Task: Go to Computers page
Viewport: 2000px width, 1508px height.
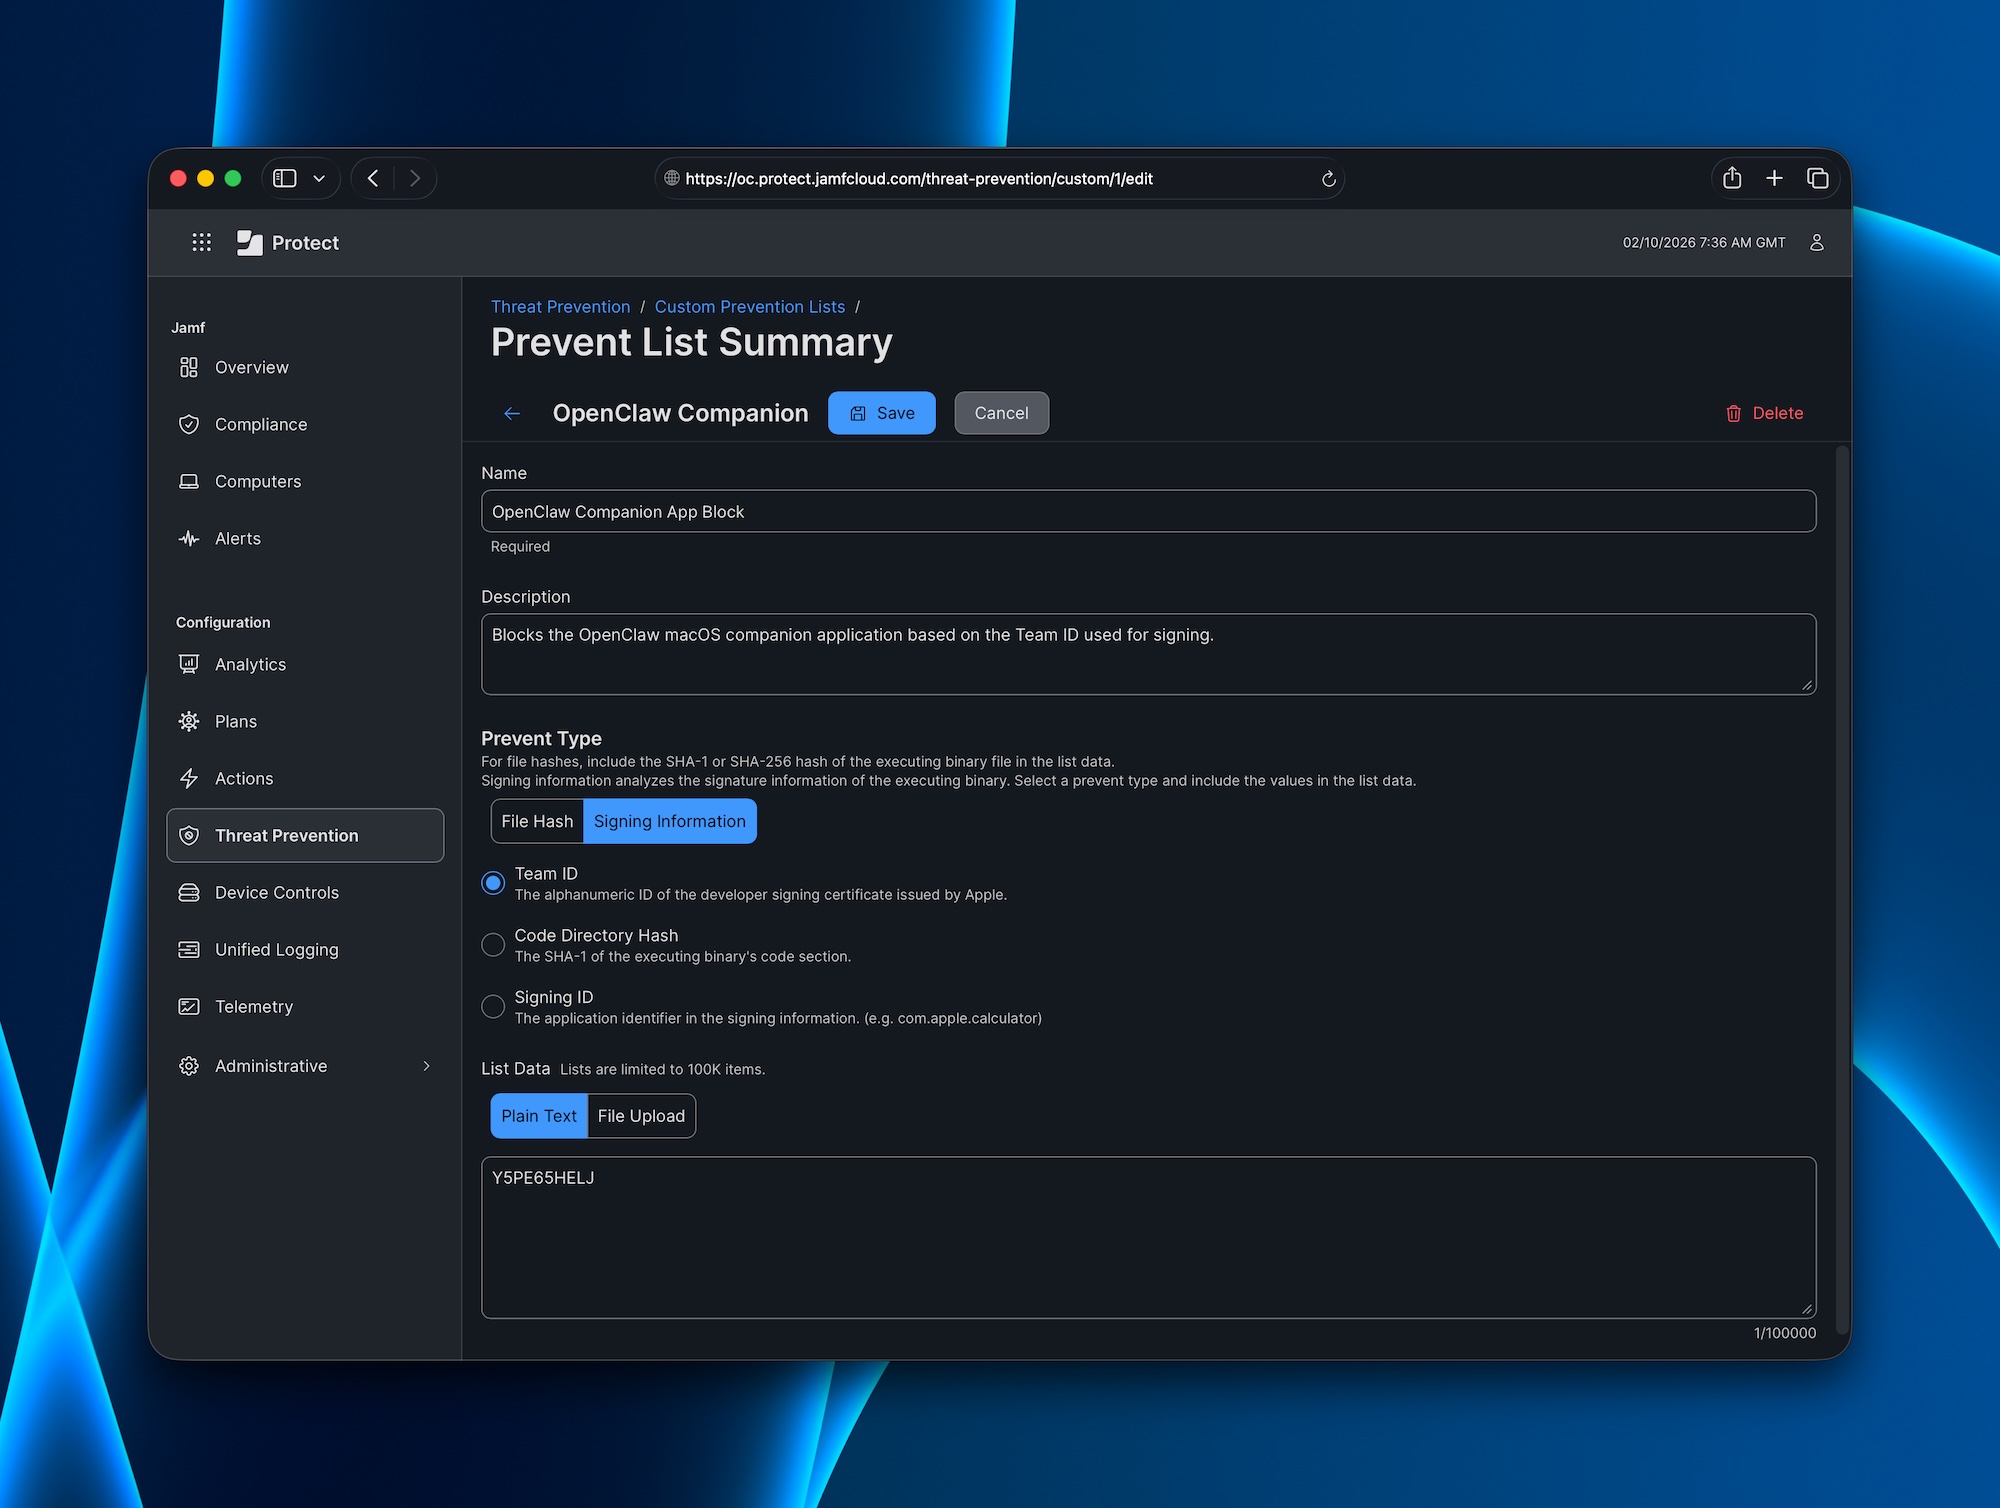Action: pyautogui.click(x=305, y=481)
